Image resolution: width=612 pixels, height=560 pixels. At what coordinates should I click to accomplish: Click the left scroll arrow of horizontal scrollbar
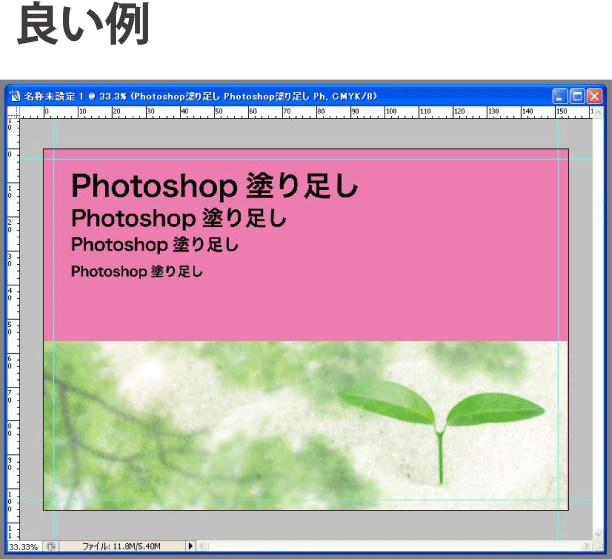203,546
